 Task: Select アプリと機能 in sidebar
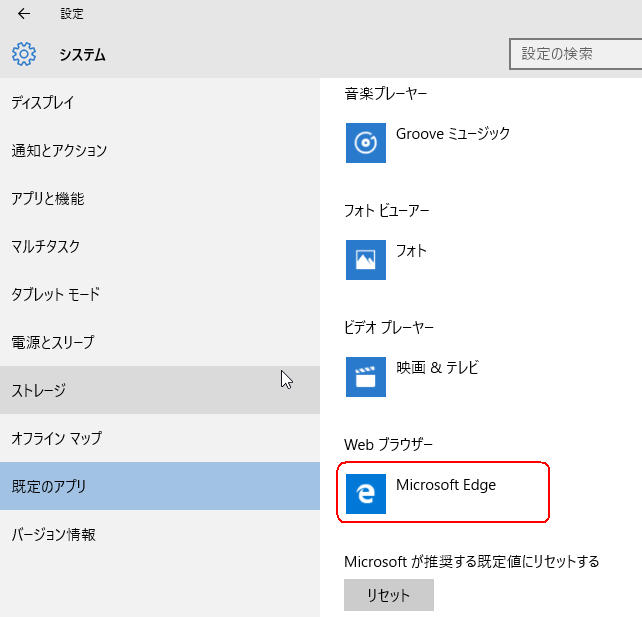click(x=160, y=199)
